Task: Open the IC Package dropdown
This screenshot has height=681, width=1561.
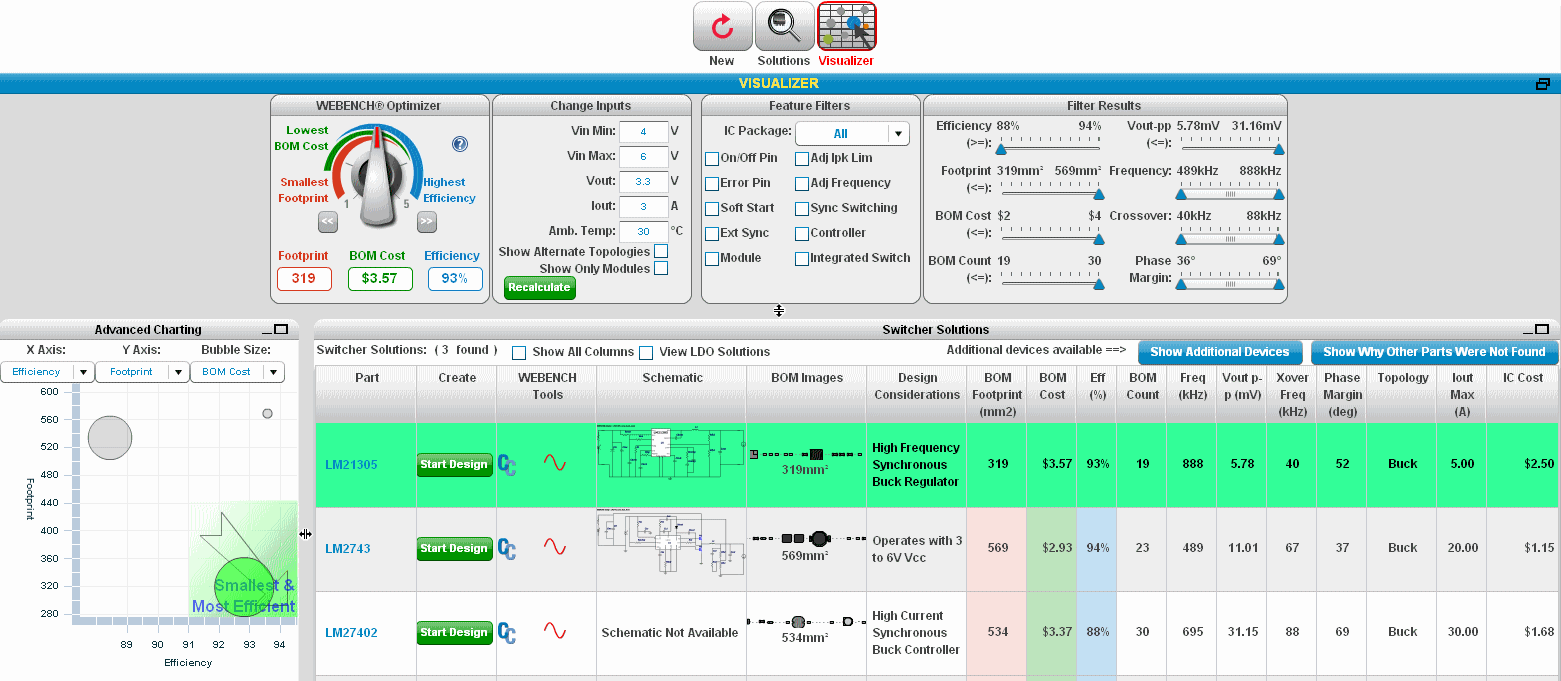Action: click(851, 133)
